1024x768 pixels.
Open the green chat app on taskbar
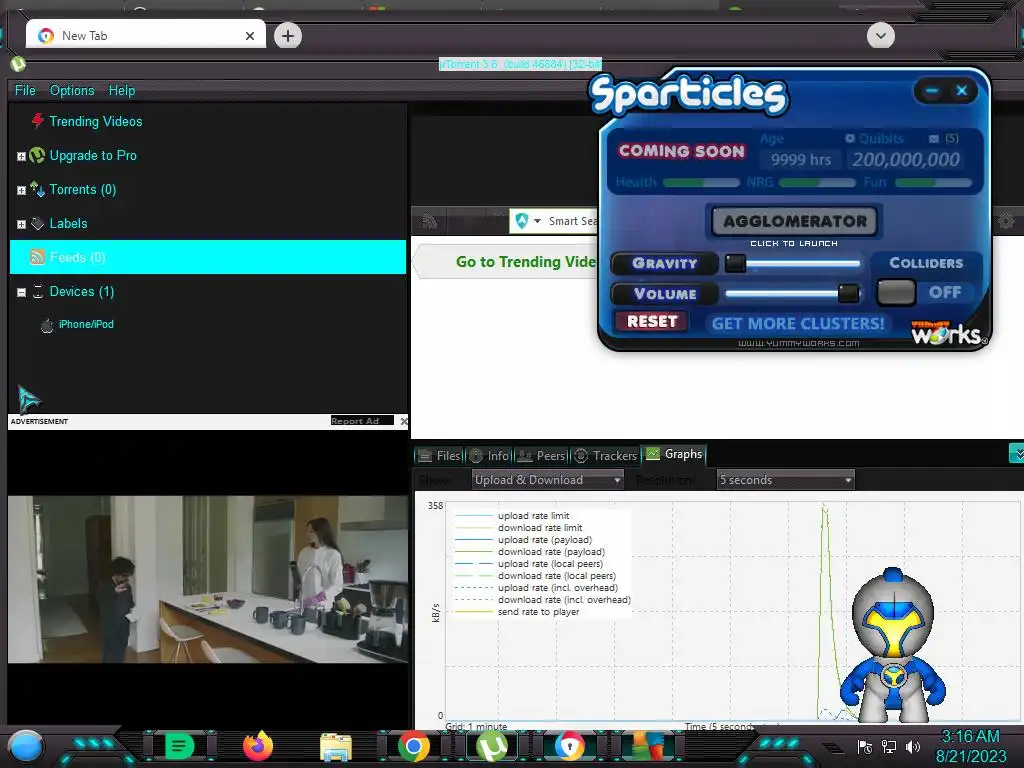point(179,746)
